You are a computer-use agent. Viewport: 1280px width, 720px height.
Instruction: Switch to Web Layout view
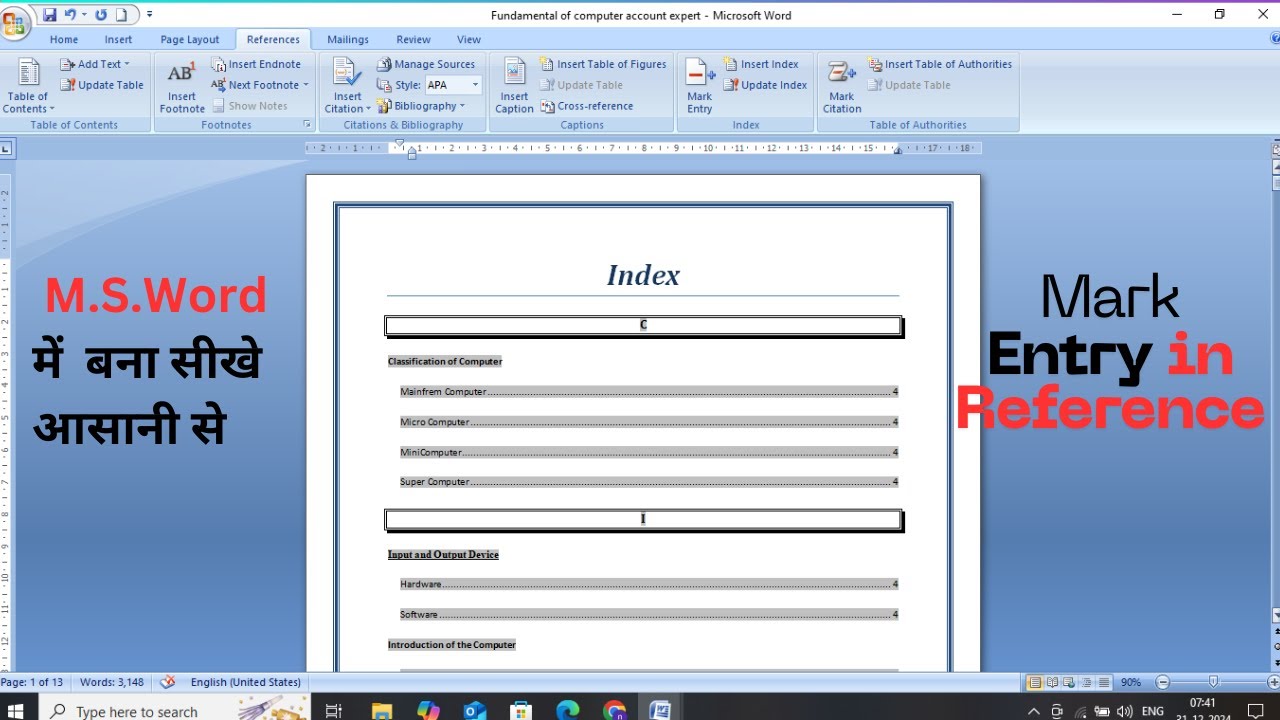[x=1068, y=682]
